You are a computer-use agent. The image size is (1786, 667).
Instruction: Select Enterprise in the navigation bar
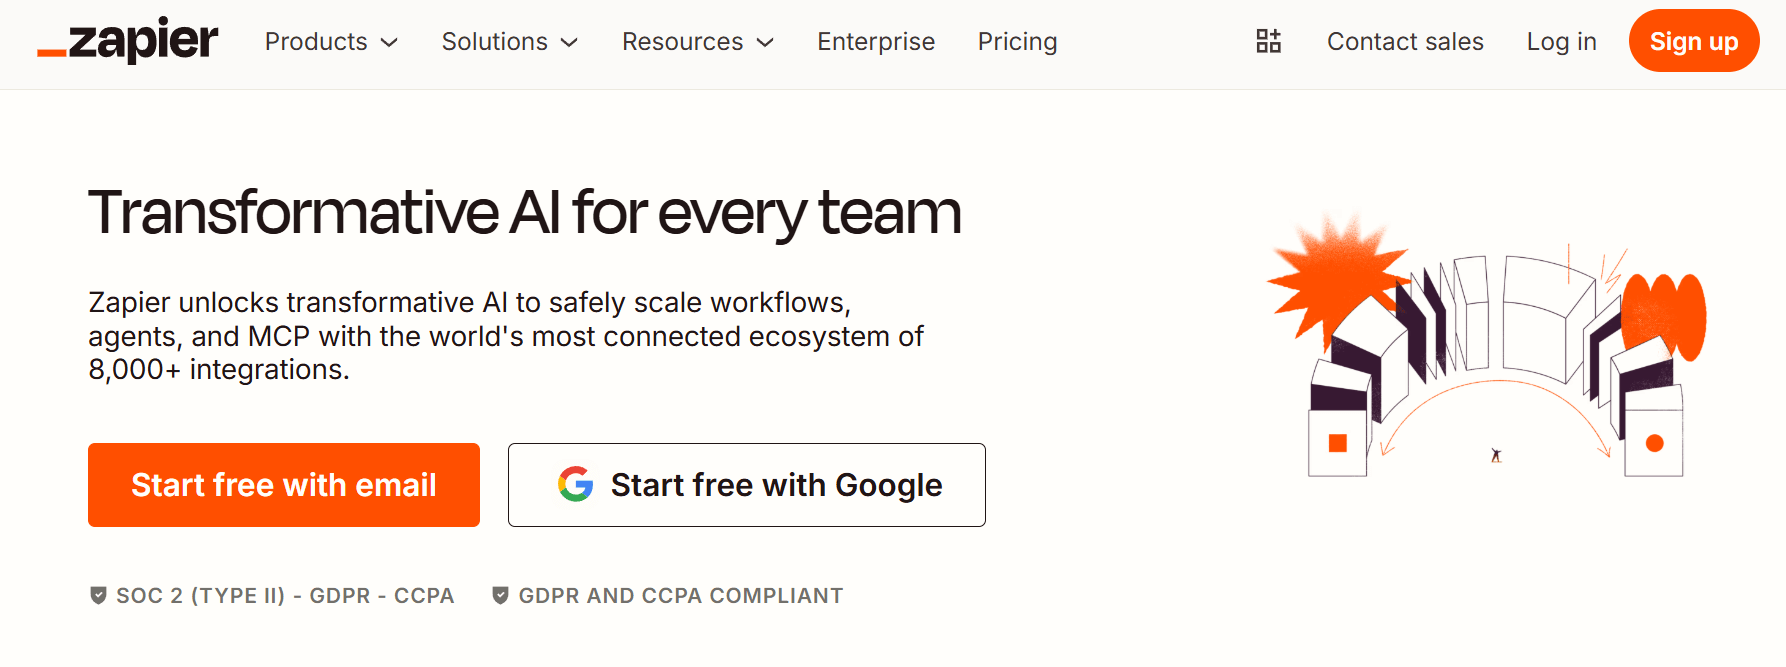click(875, 41)
